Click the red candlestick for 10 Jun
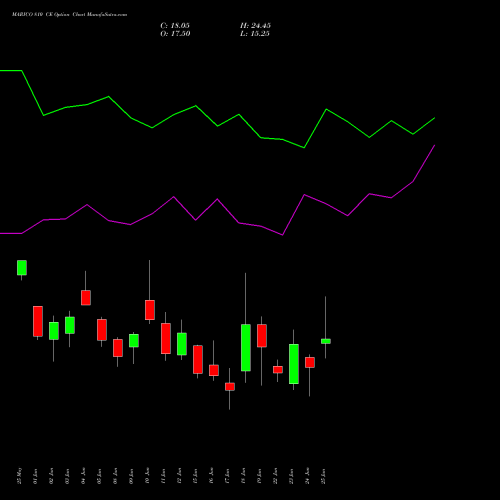The image size is (500, 500). coord(150,310)
